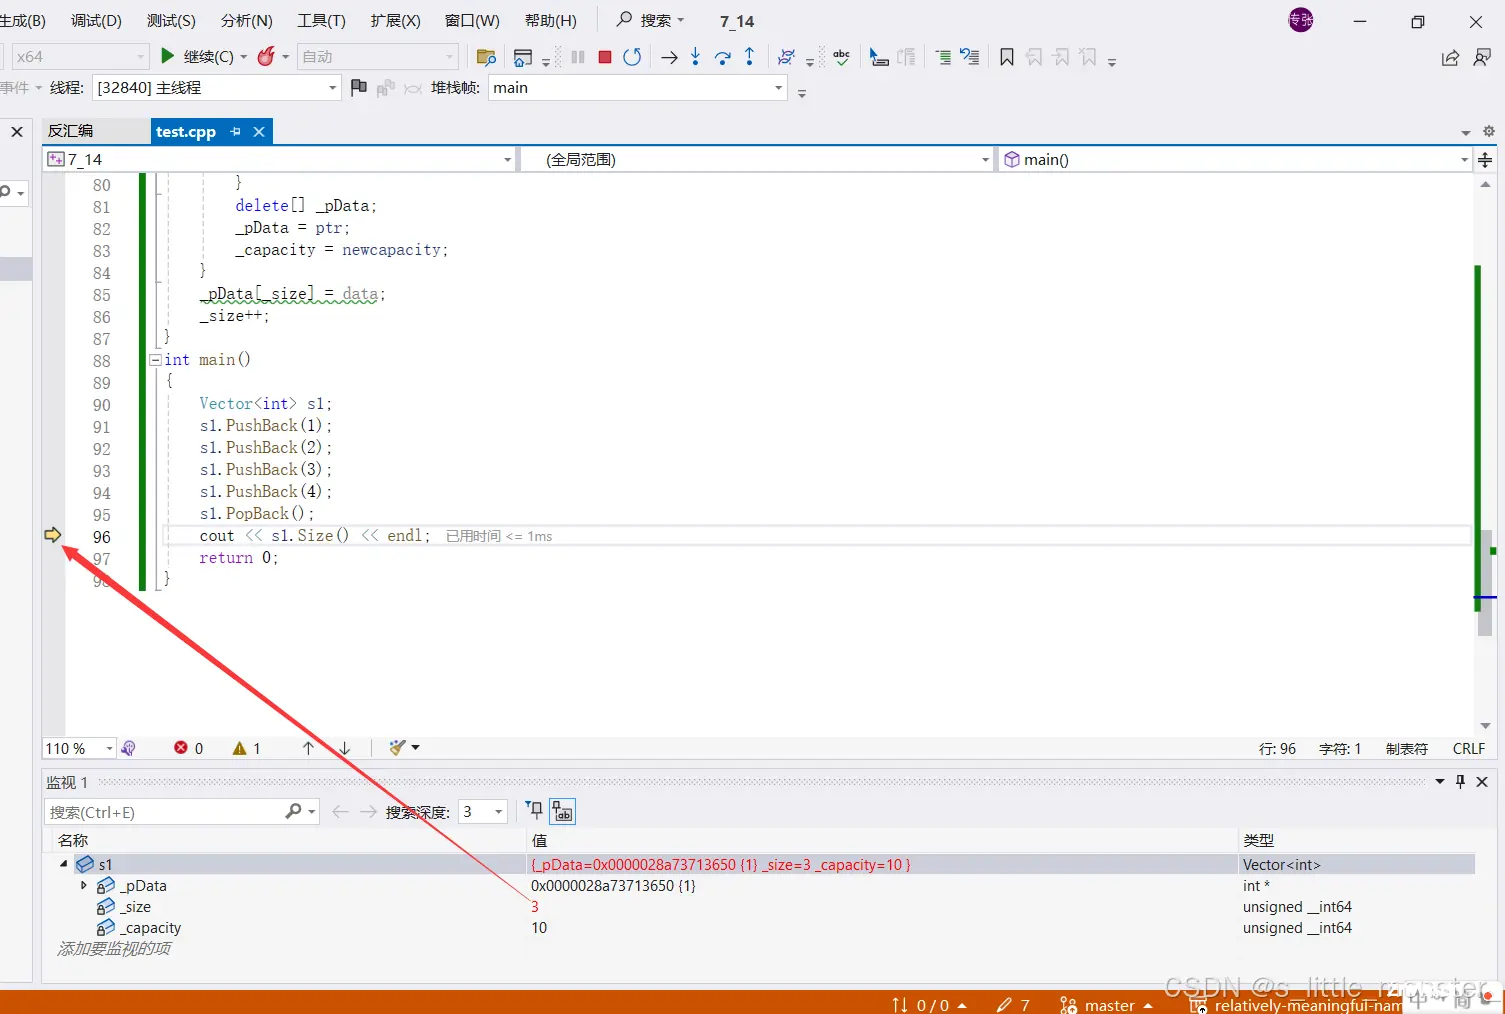Open the feedback person icon at top right
This screenshot has width=1505, height=1014.
(1482, 57)
